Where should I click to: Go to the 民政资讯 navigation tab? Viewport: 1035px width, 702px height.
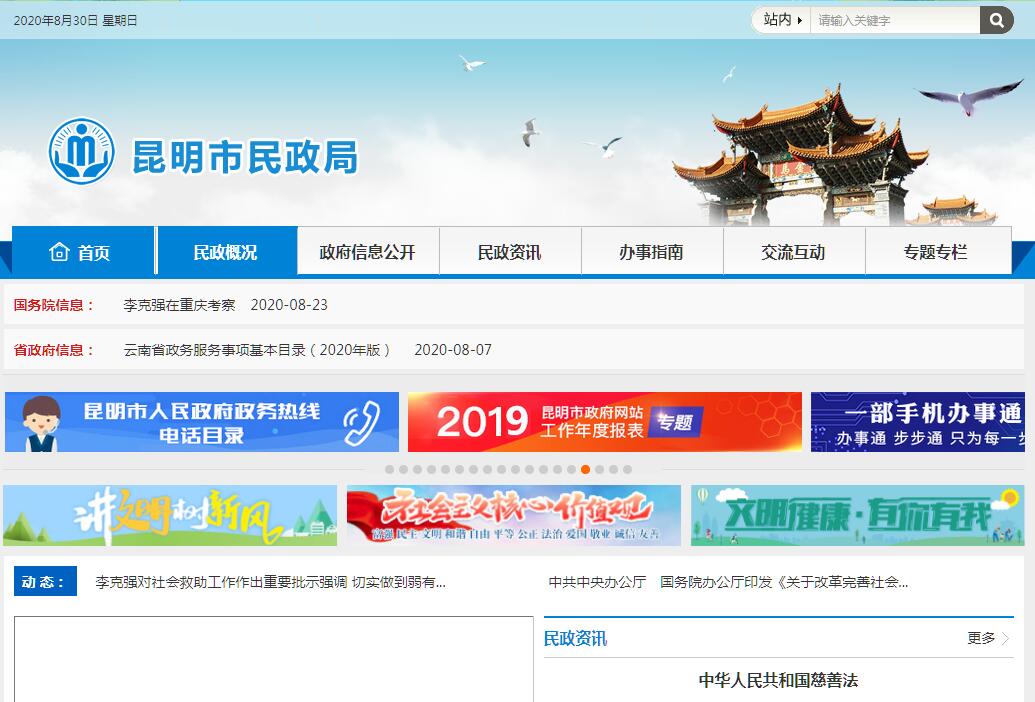tap(509, 252)
